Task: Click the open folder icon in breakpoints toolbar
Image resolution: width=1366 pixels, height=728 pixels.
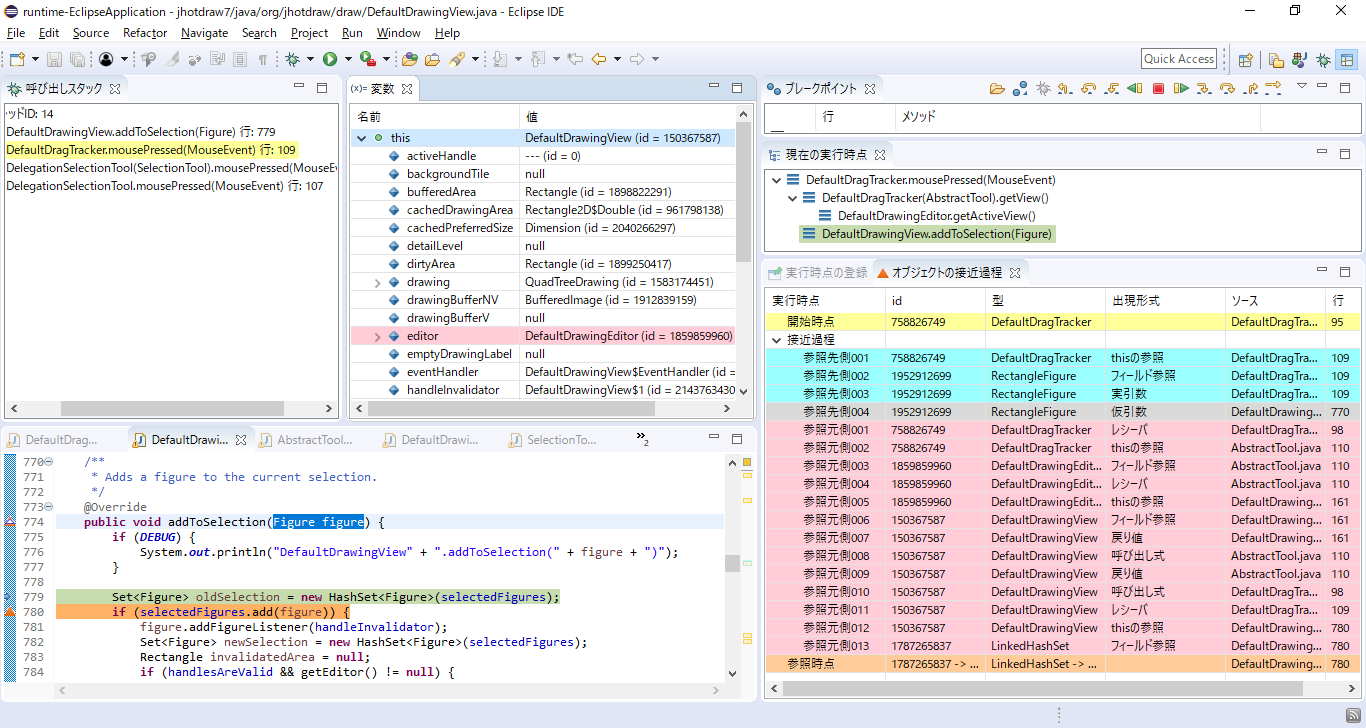Action: (997, 88)
